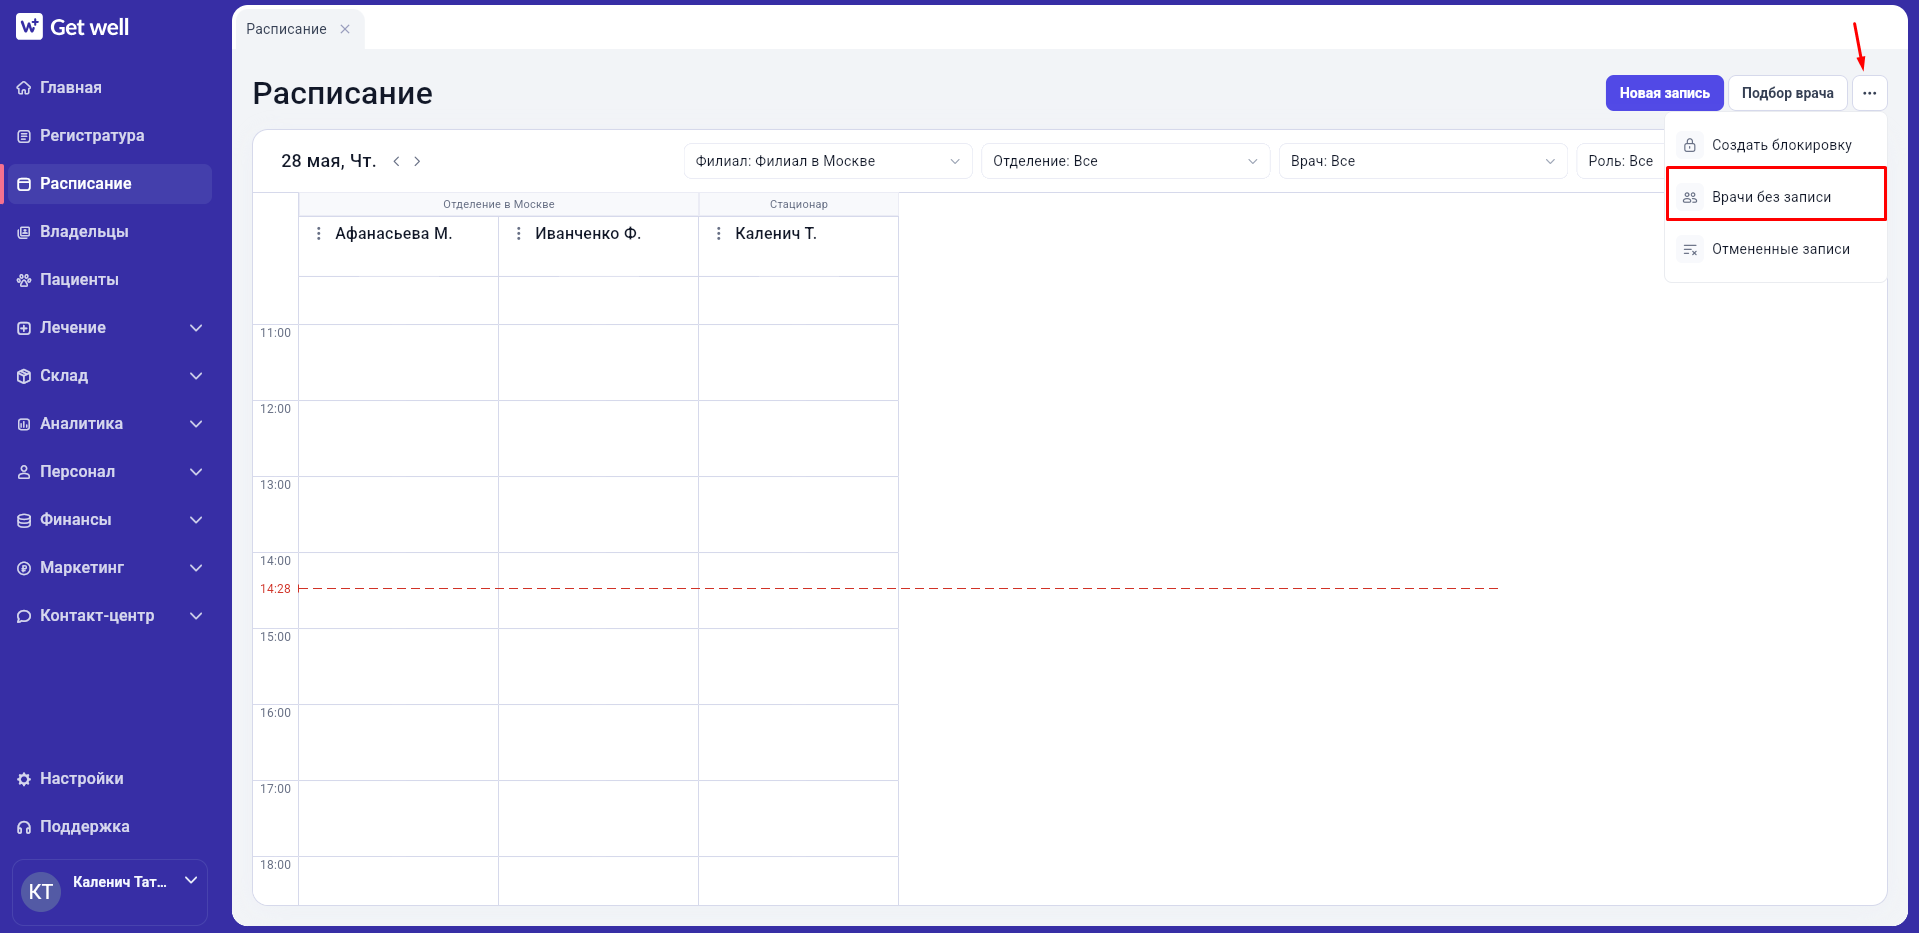Open the Врач: Все dropdown
The width and height of the screenshot is (1919, 933).
[x=1423, y=161]
